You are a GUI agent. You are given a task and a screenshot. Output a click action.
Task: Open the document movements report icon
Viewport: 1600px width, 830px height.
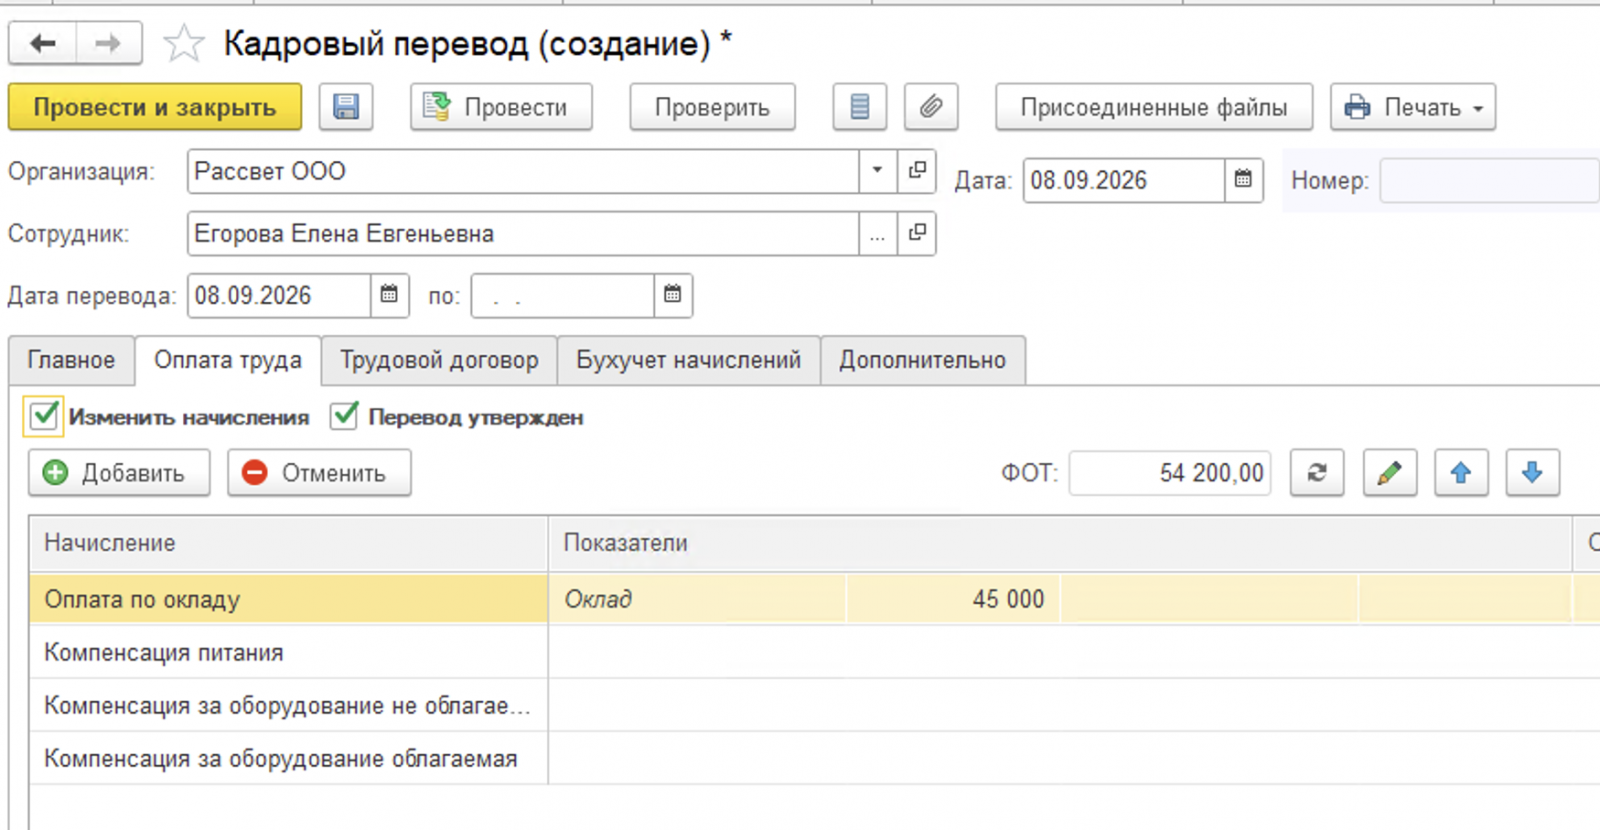(x=860, y=107)
